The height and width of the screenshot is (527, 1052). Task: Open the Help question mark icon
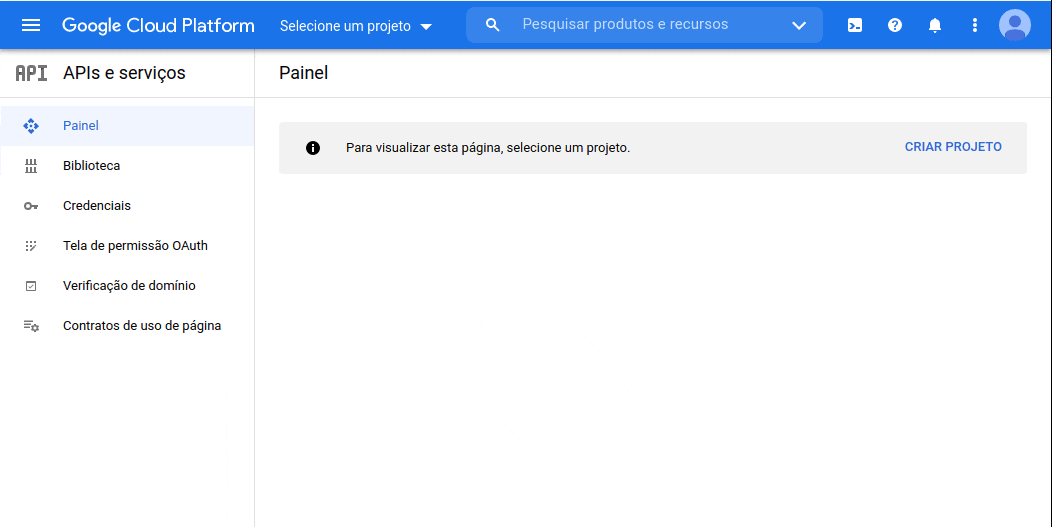[895, 26]
